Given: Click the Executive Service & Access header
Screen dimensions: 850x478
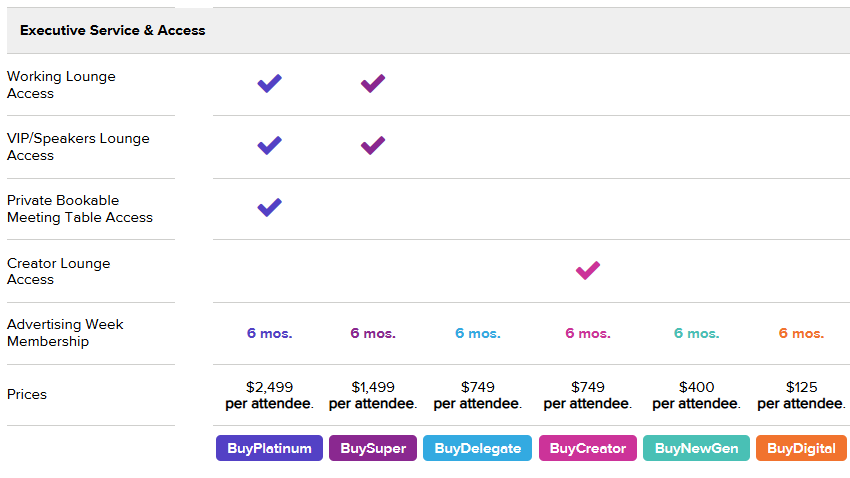Looking at the screenshot, I should [x=113, y=31].
